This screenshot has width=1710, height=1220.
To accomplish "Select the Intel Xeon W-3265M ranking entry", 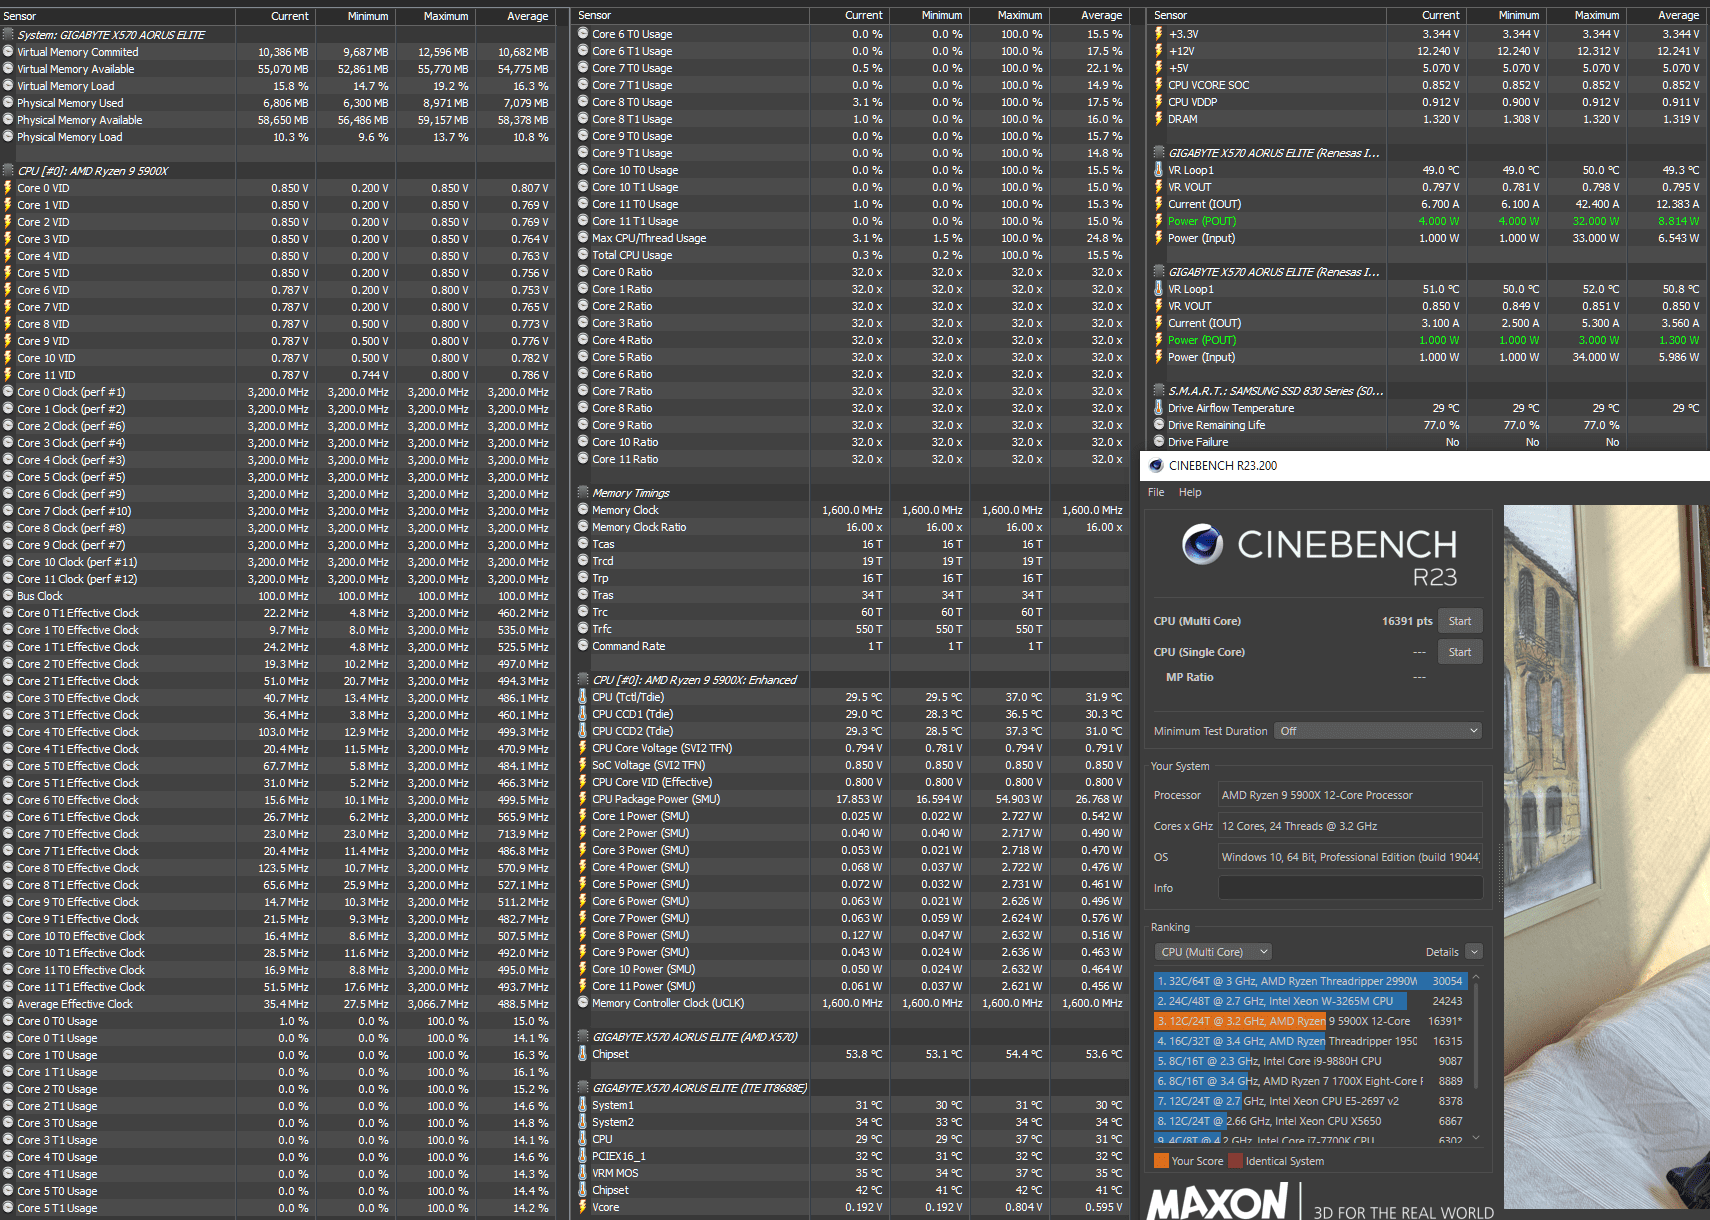I will pyautogui.click(x=1310, y=1001).
